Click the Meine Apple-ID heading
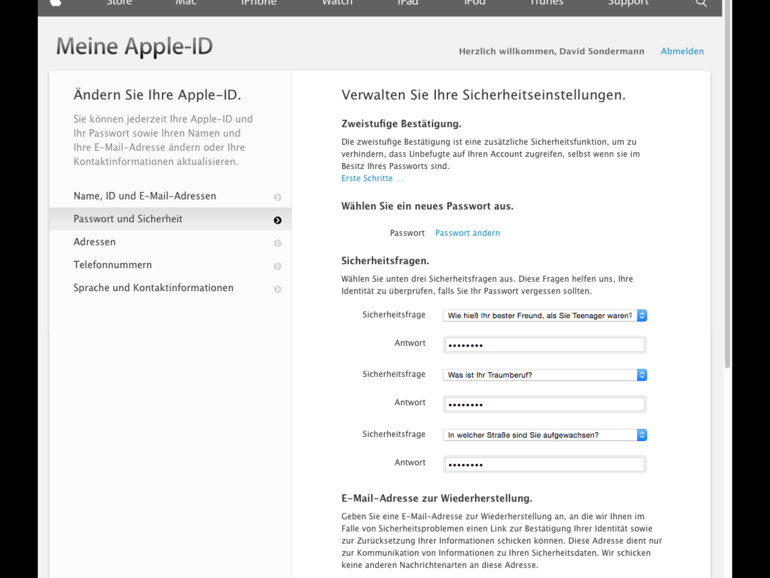The width and height of the screenshot is (770, 578). click(134, 47)
